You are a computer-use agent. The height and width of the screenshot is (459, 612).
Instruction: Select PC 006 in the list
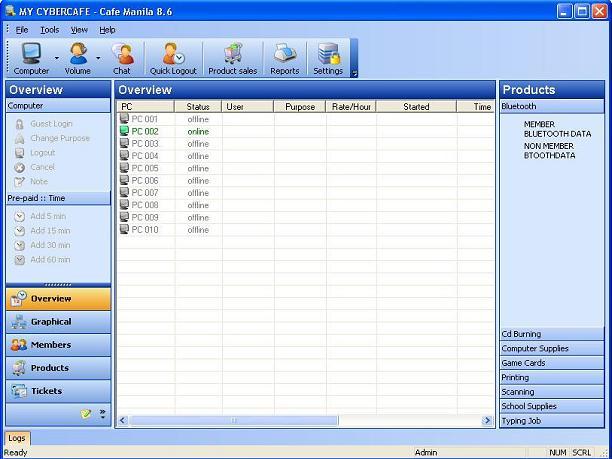pos(145,181)
